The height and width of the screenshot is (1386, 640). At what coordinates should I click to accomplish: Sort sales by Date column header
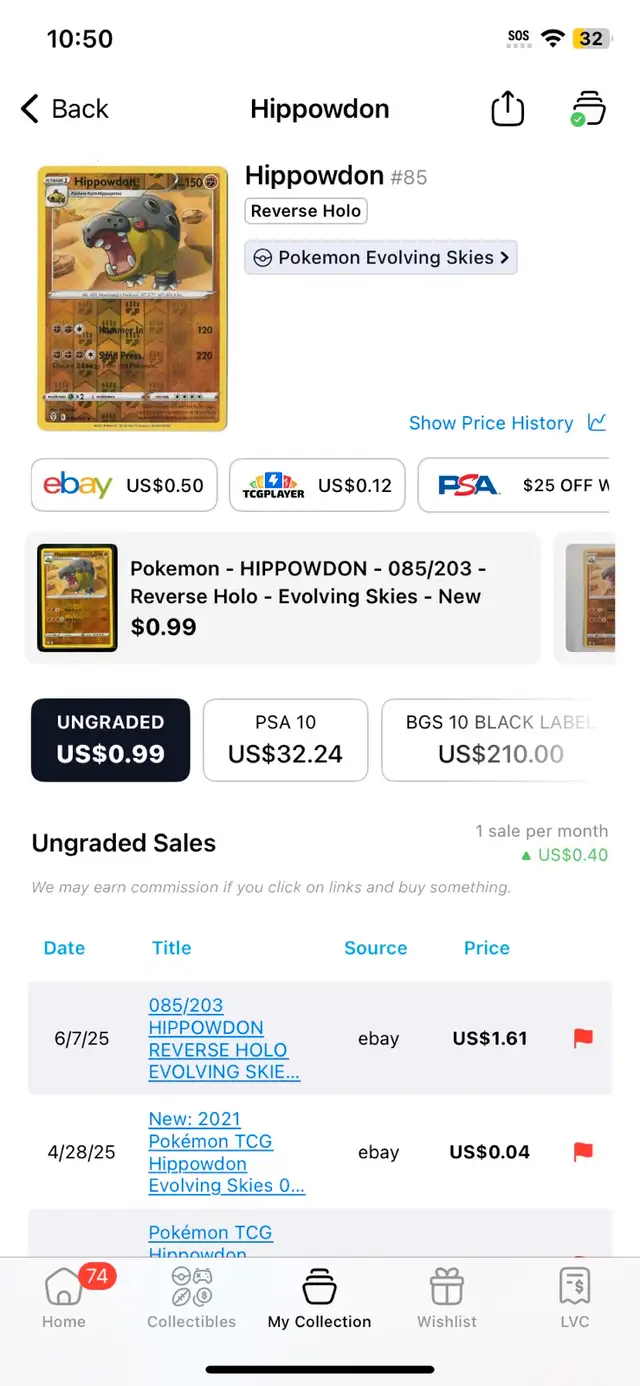(x=64, y=948)
